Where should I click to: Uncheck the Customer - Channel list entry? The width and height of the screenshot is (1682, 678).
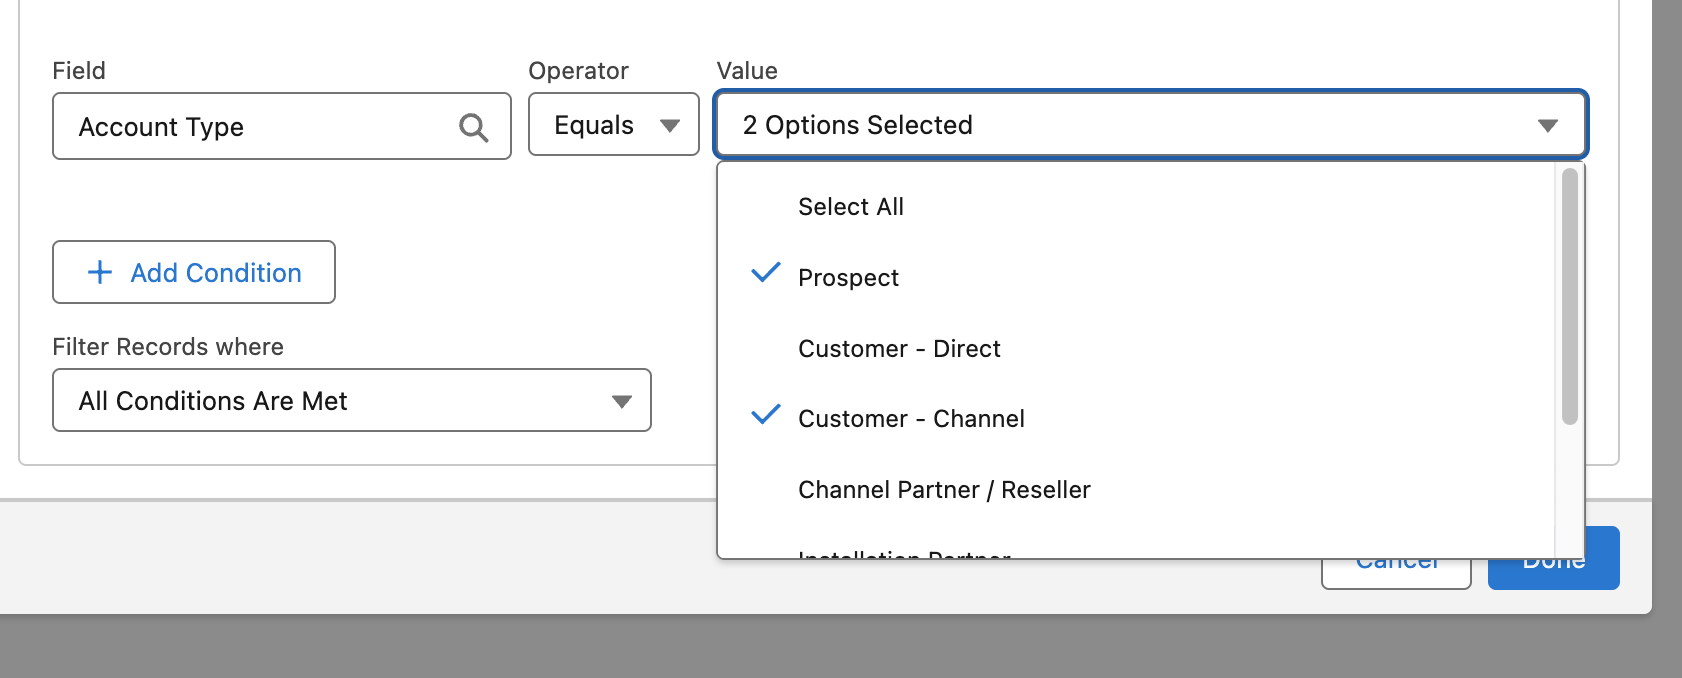click(x=911, y=419)
